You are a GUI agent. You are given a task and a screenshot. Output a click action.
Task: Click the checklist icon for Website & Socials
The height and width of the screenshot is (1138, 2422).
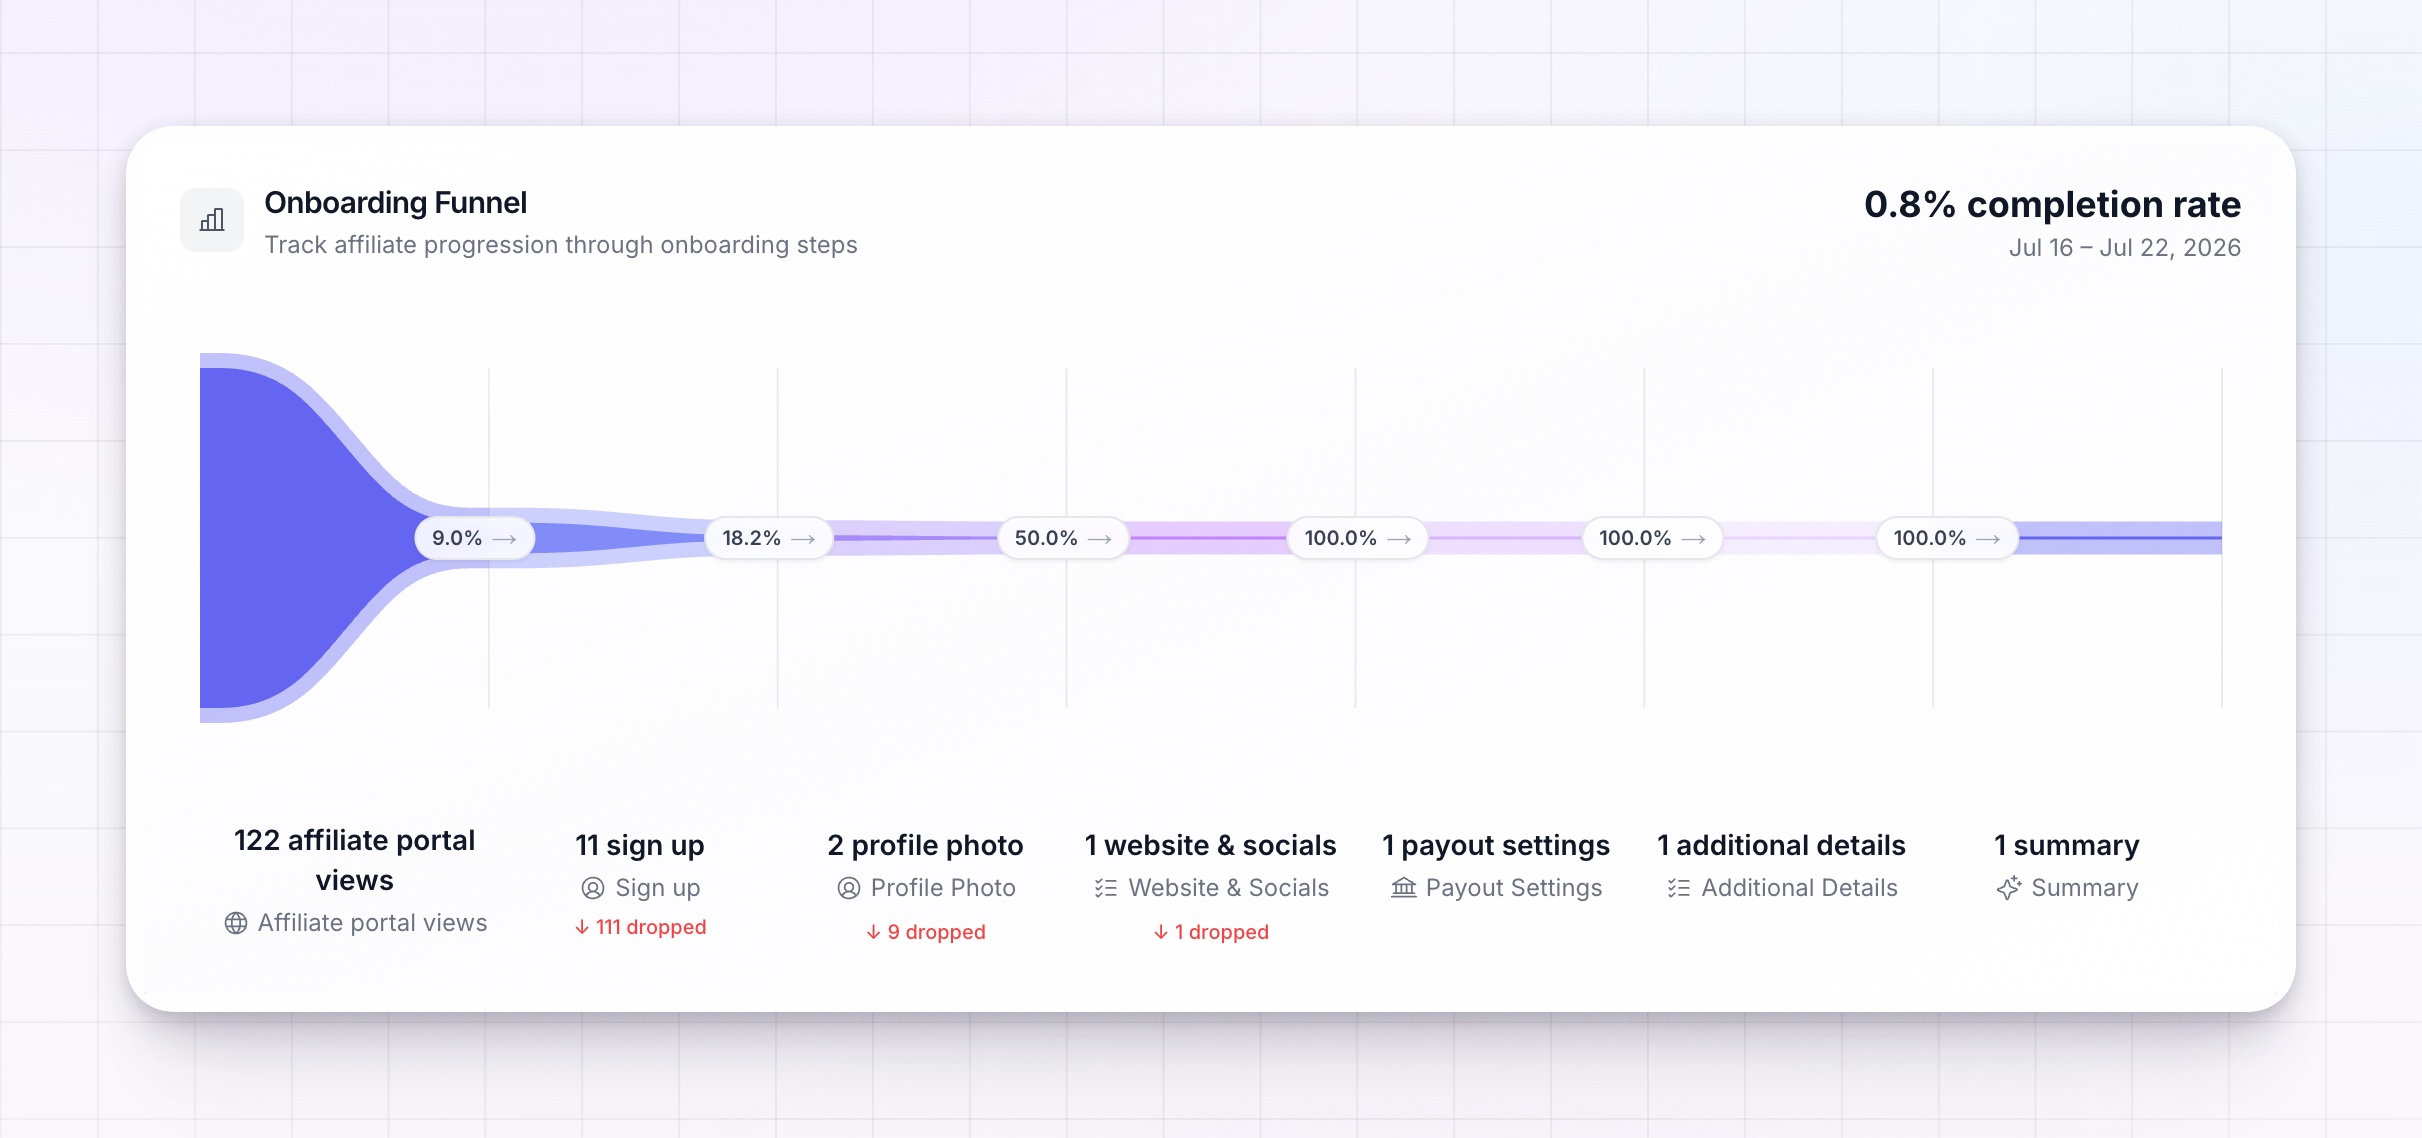(x=1106, y=888)
